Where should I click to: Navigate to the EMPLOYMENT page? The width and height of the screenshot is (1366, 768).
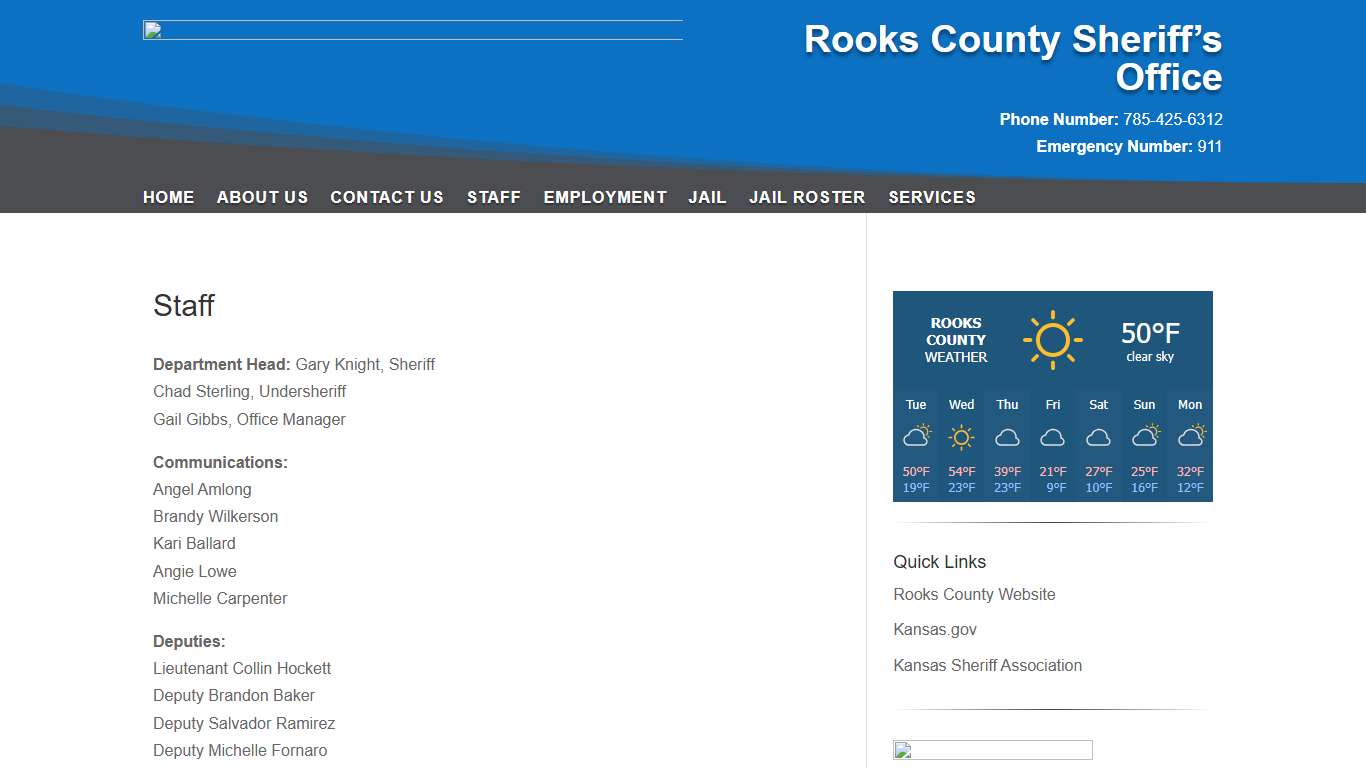605,197
